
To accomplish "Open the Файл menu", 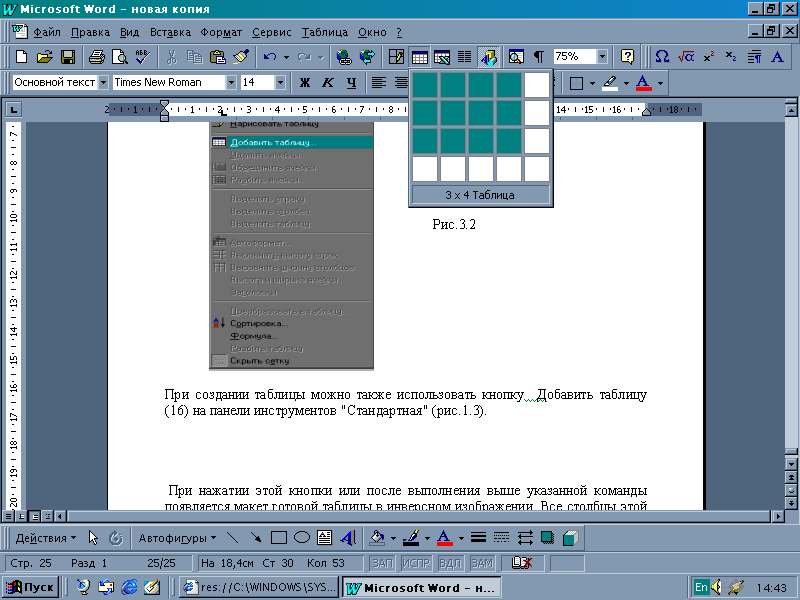I will pos(47,32).
